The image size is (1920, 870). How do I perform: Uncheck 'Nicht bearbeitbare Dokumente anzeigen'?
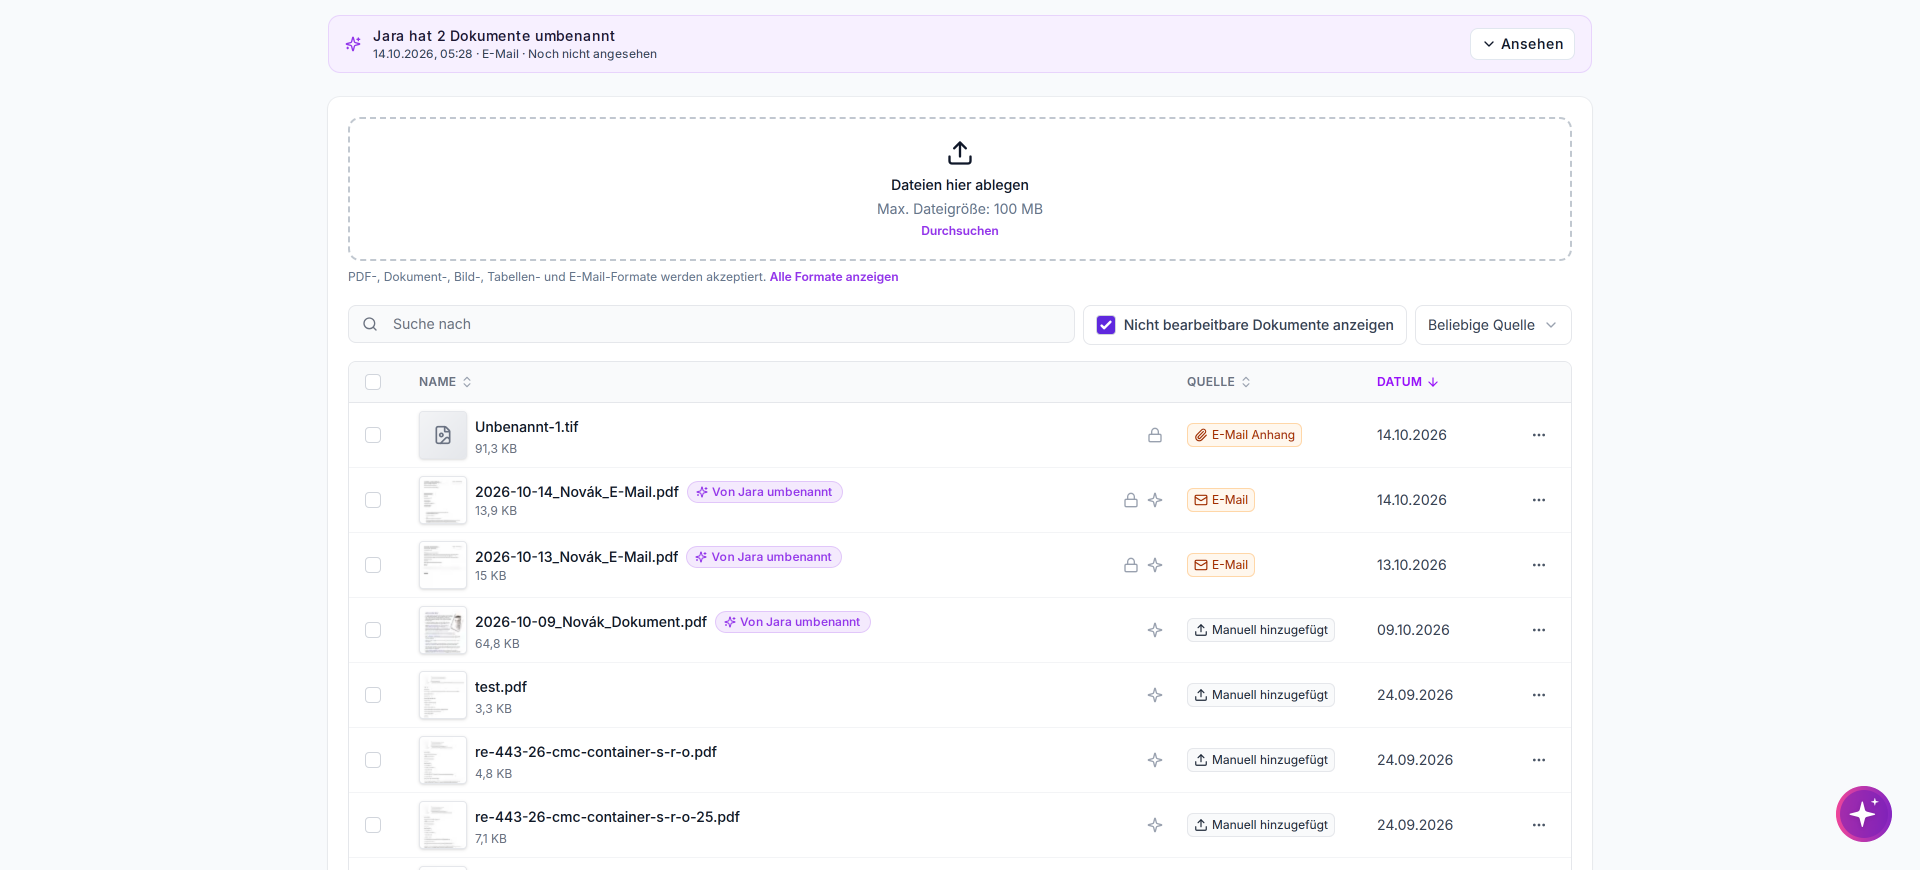1106,325
